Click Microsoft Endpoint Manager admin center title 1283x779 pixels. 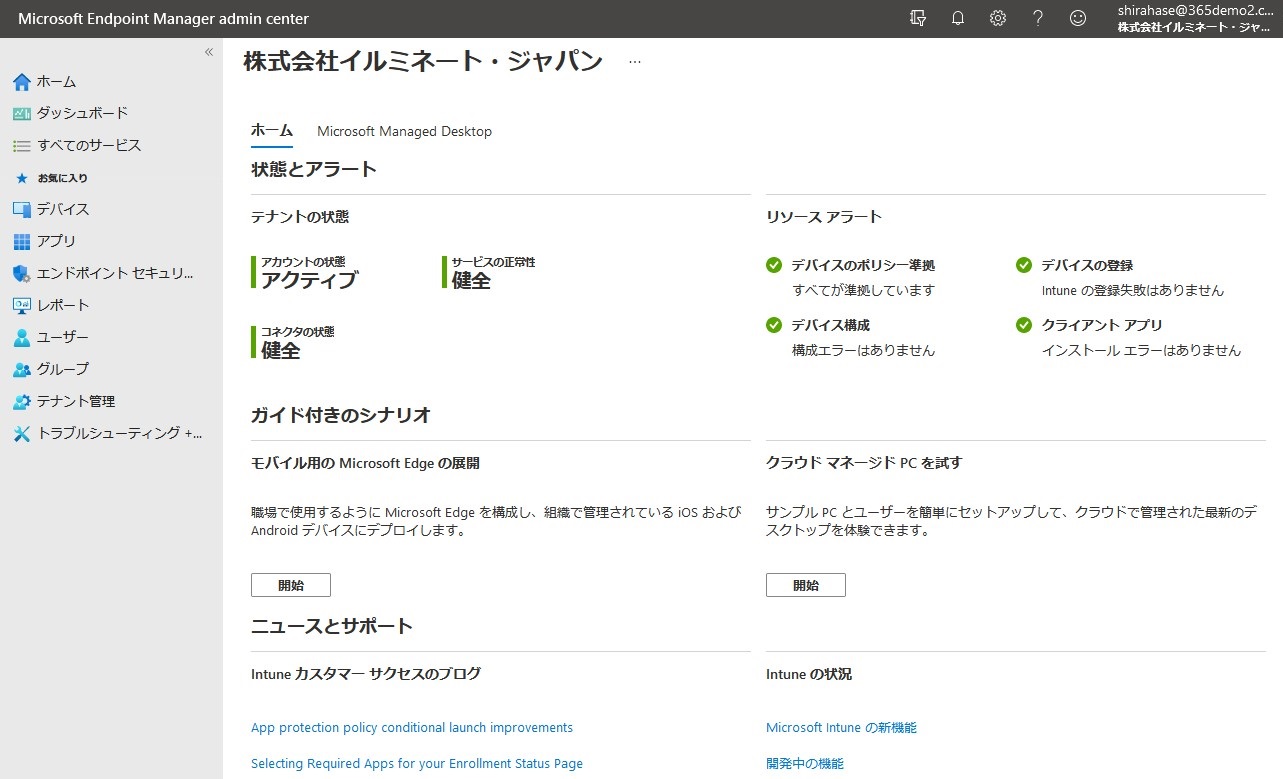(x=164, y=19)
